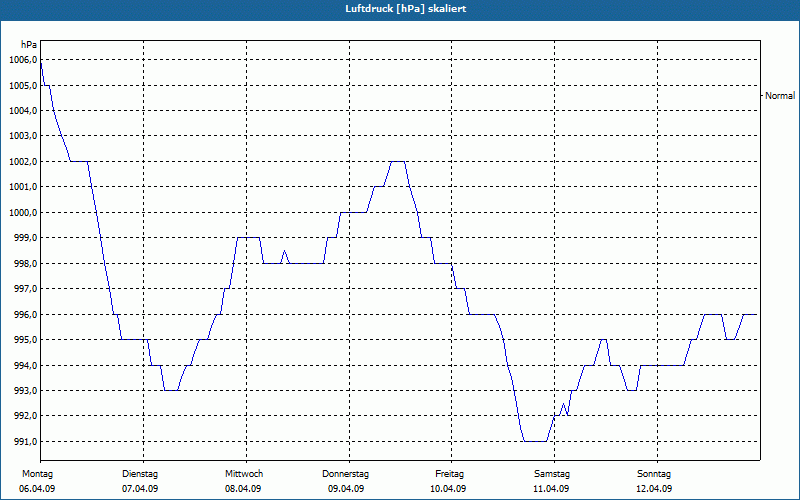Click the 1000,0 axis value
The width and height of the screenshot is (800, 500).
click(x=23, y=213)
